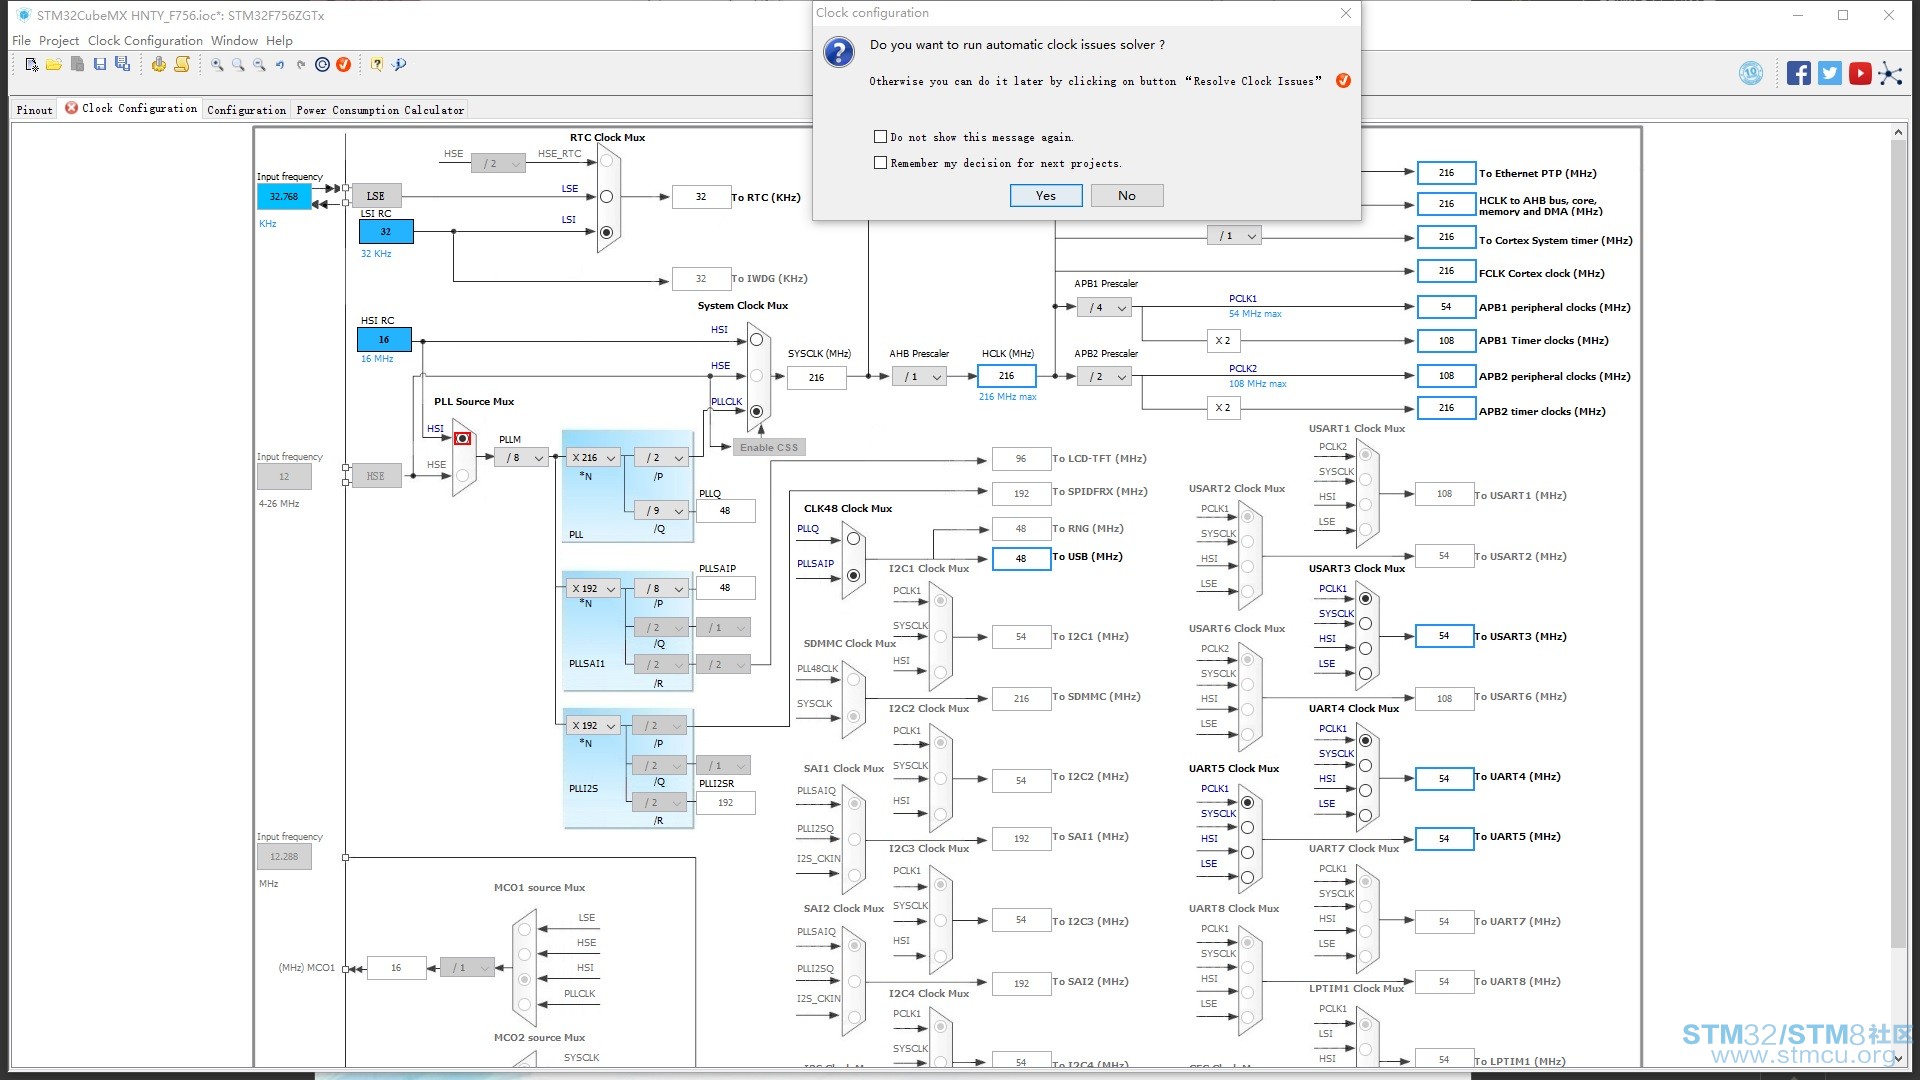Open the PLLSAI1 /P /8 dropdown
The width and height of the screenshot is (1920, 1080).
tap(662, 589)
